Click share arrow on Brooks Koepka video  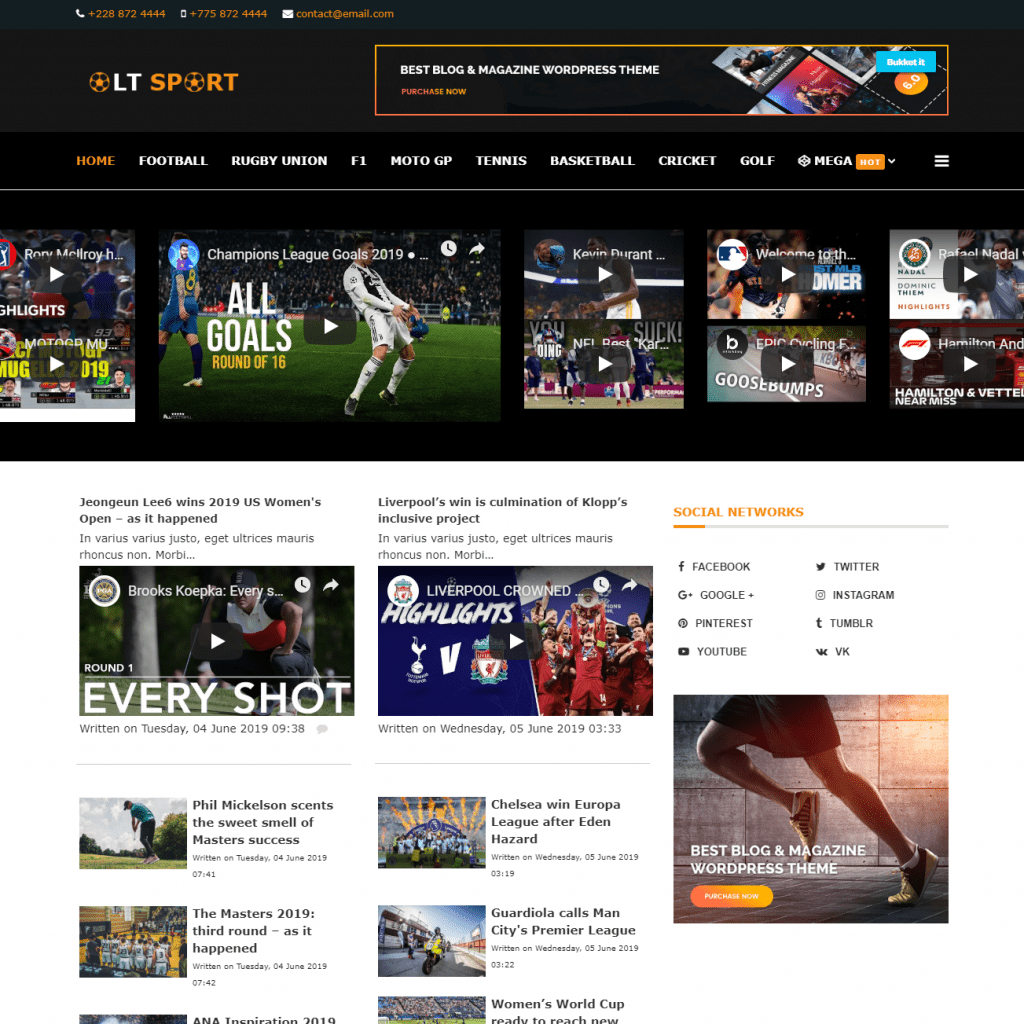coord(331,585)
